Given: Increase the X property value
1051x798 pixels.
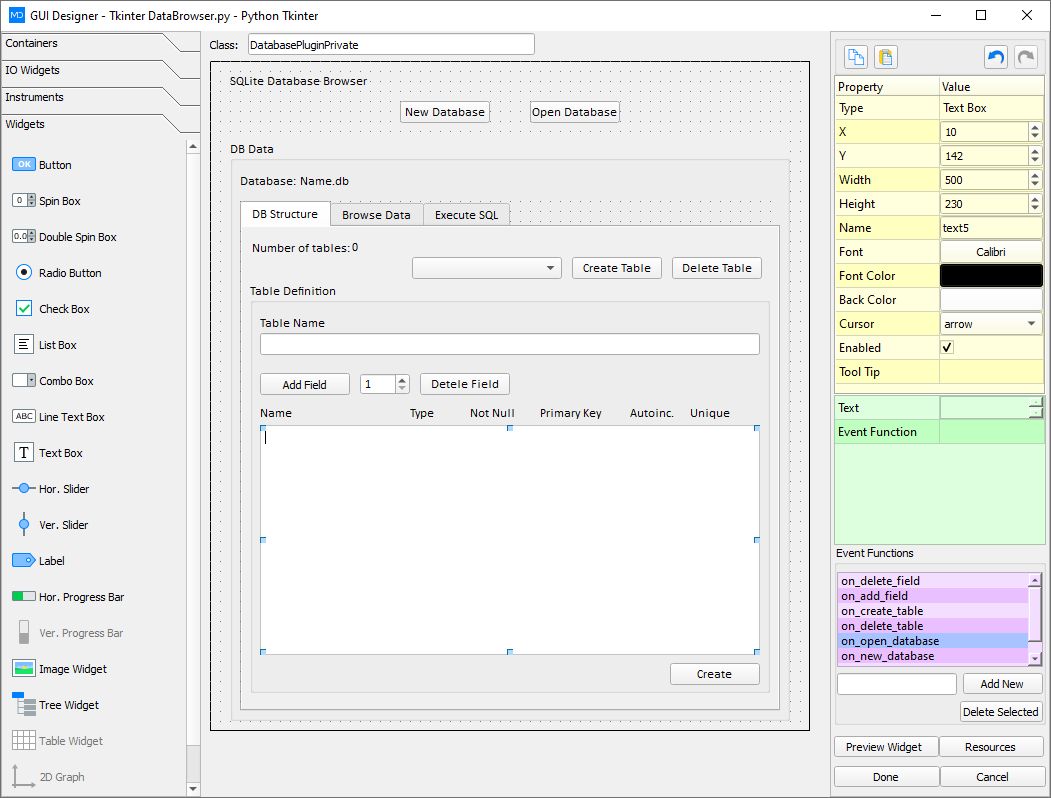Looking at the screenshot, I should point(1035,127).
